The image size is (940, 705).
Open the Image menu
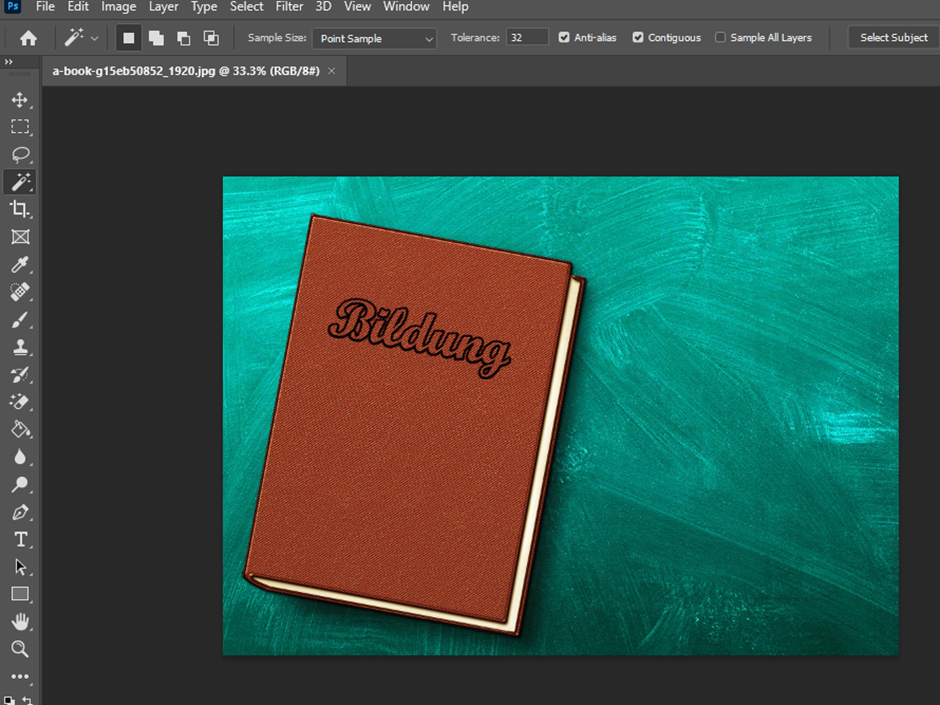pos(119,7)
